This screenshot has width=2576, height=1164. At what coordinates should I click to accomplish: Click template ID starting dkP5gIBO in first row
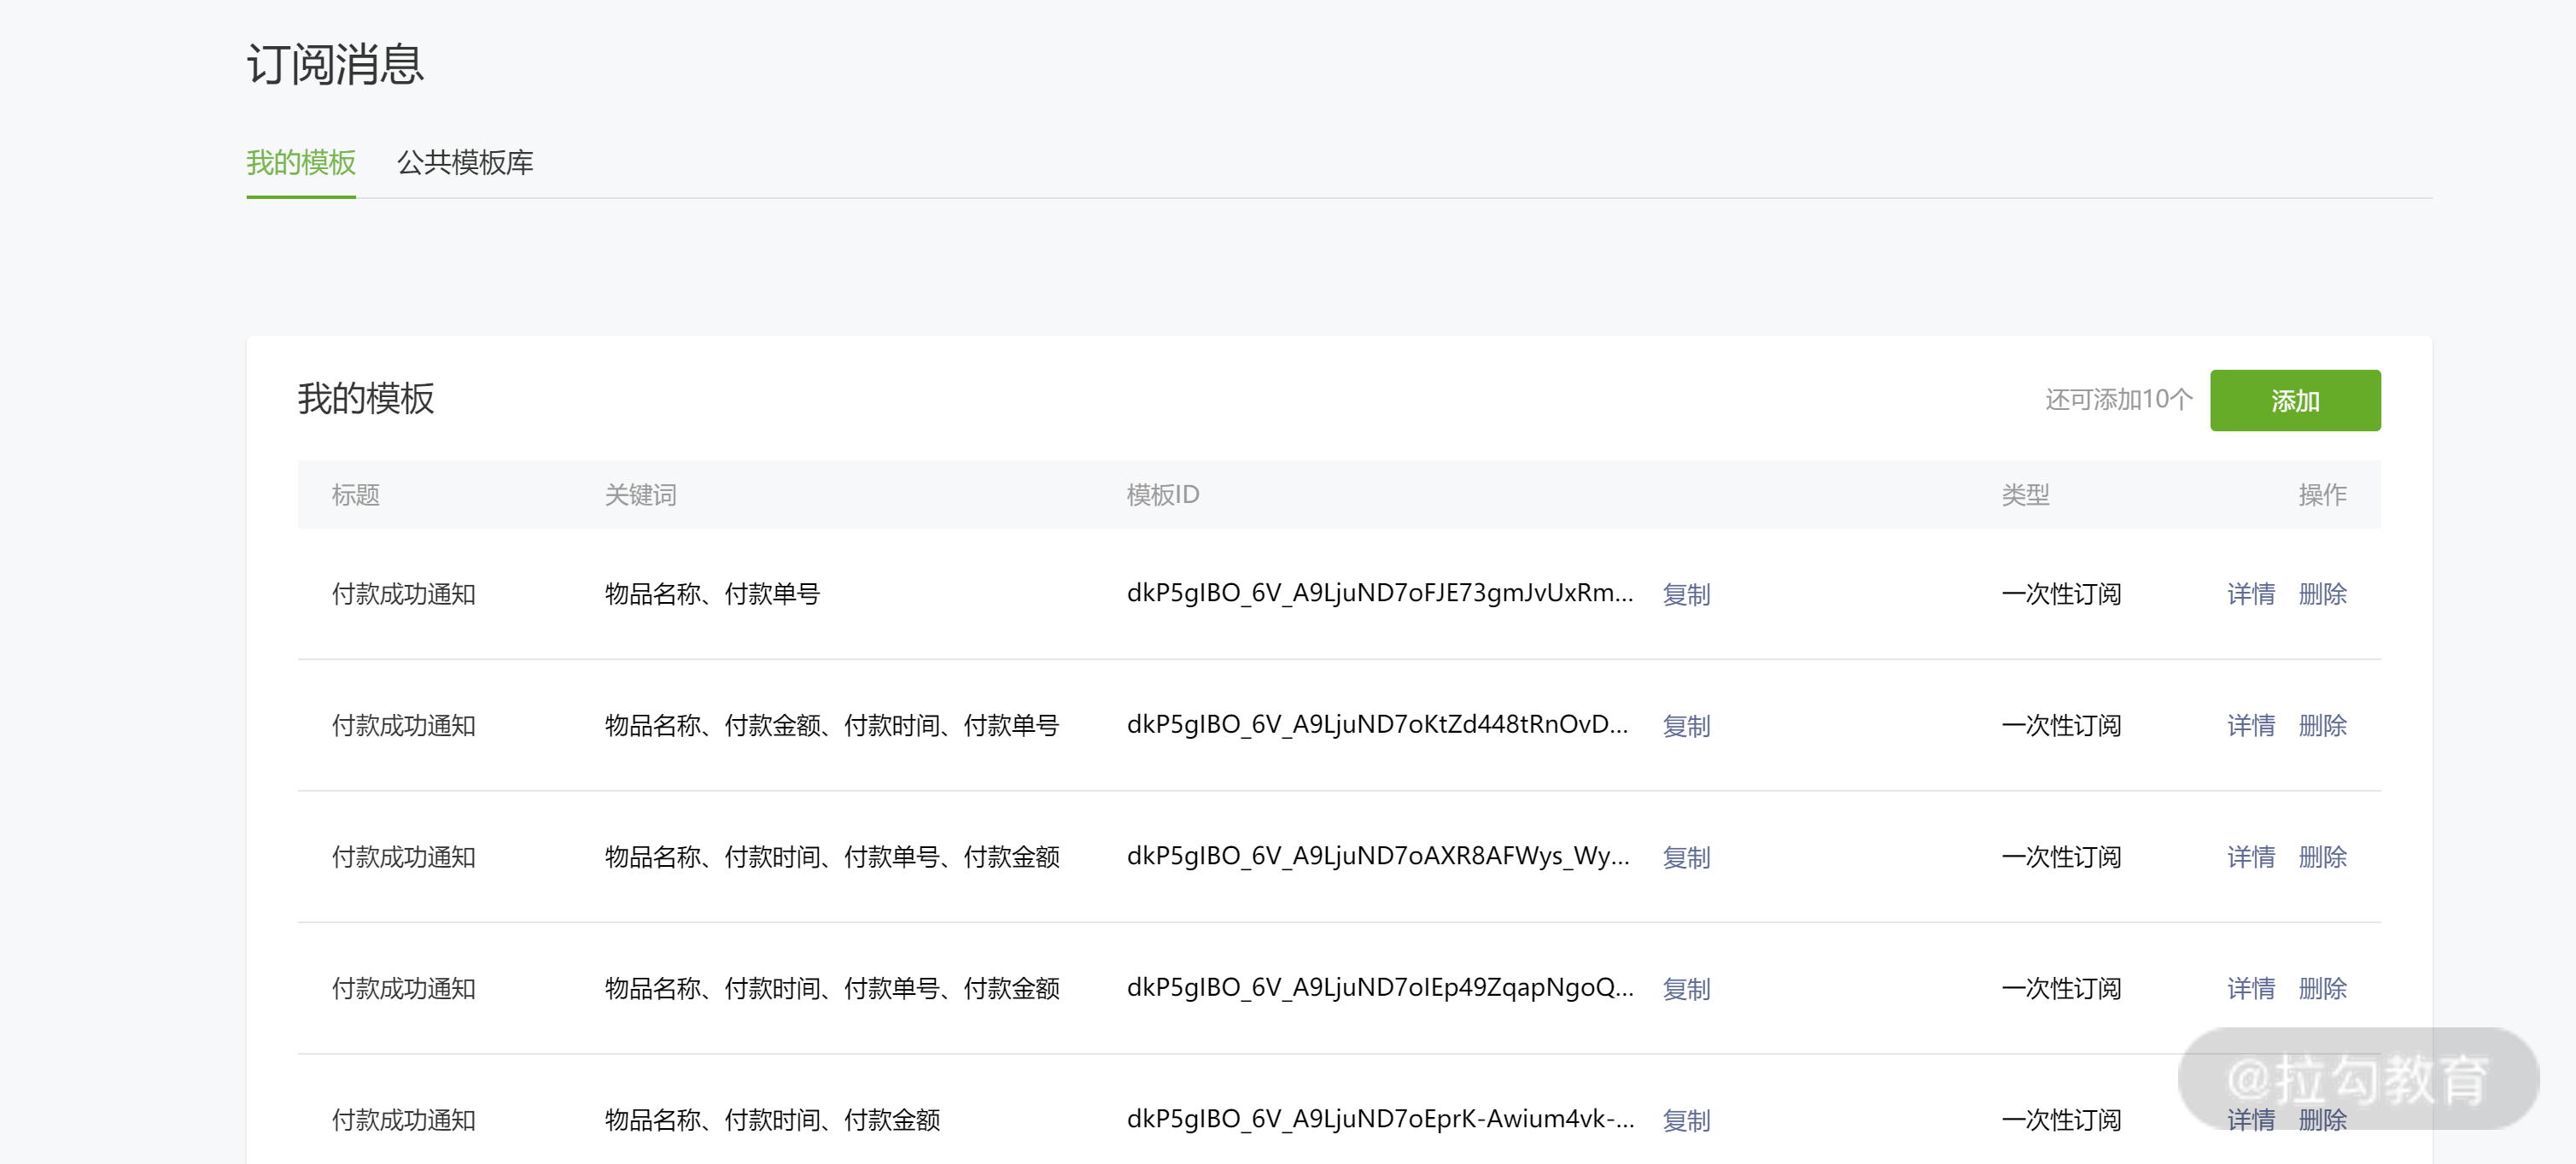1379,593
